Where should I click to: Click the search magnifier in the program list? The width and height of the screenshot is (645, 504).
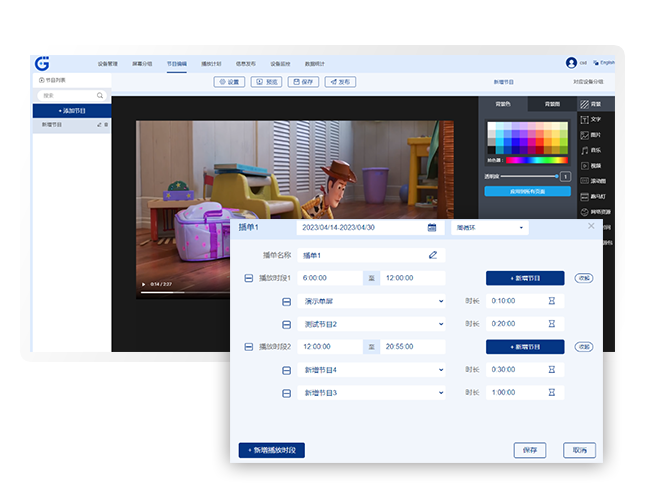[x=101, y=96]
